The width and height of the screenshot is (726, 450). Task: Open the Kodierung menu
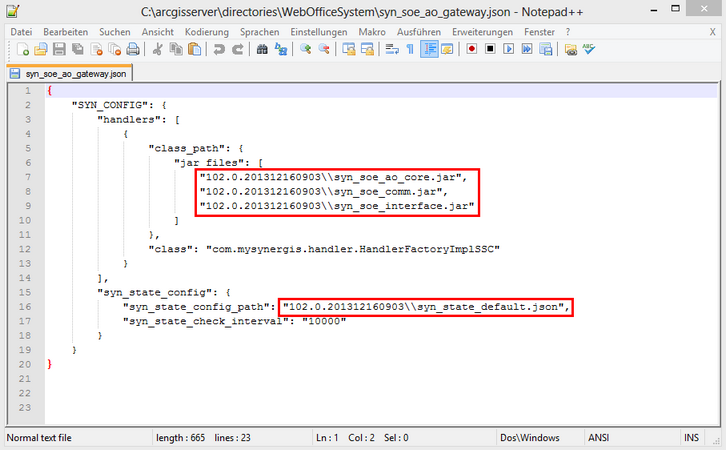[x=206, y=32]
